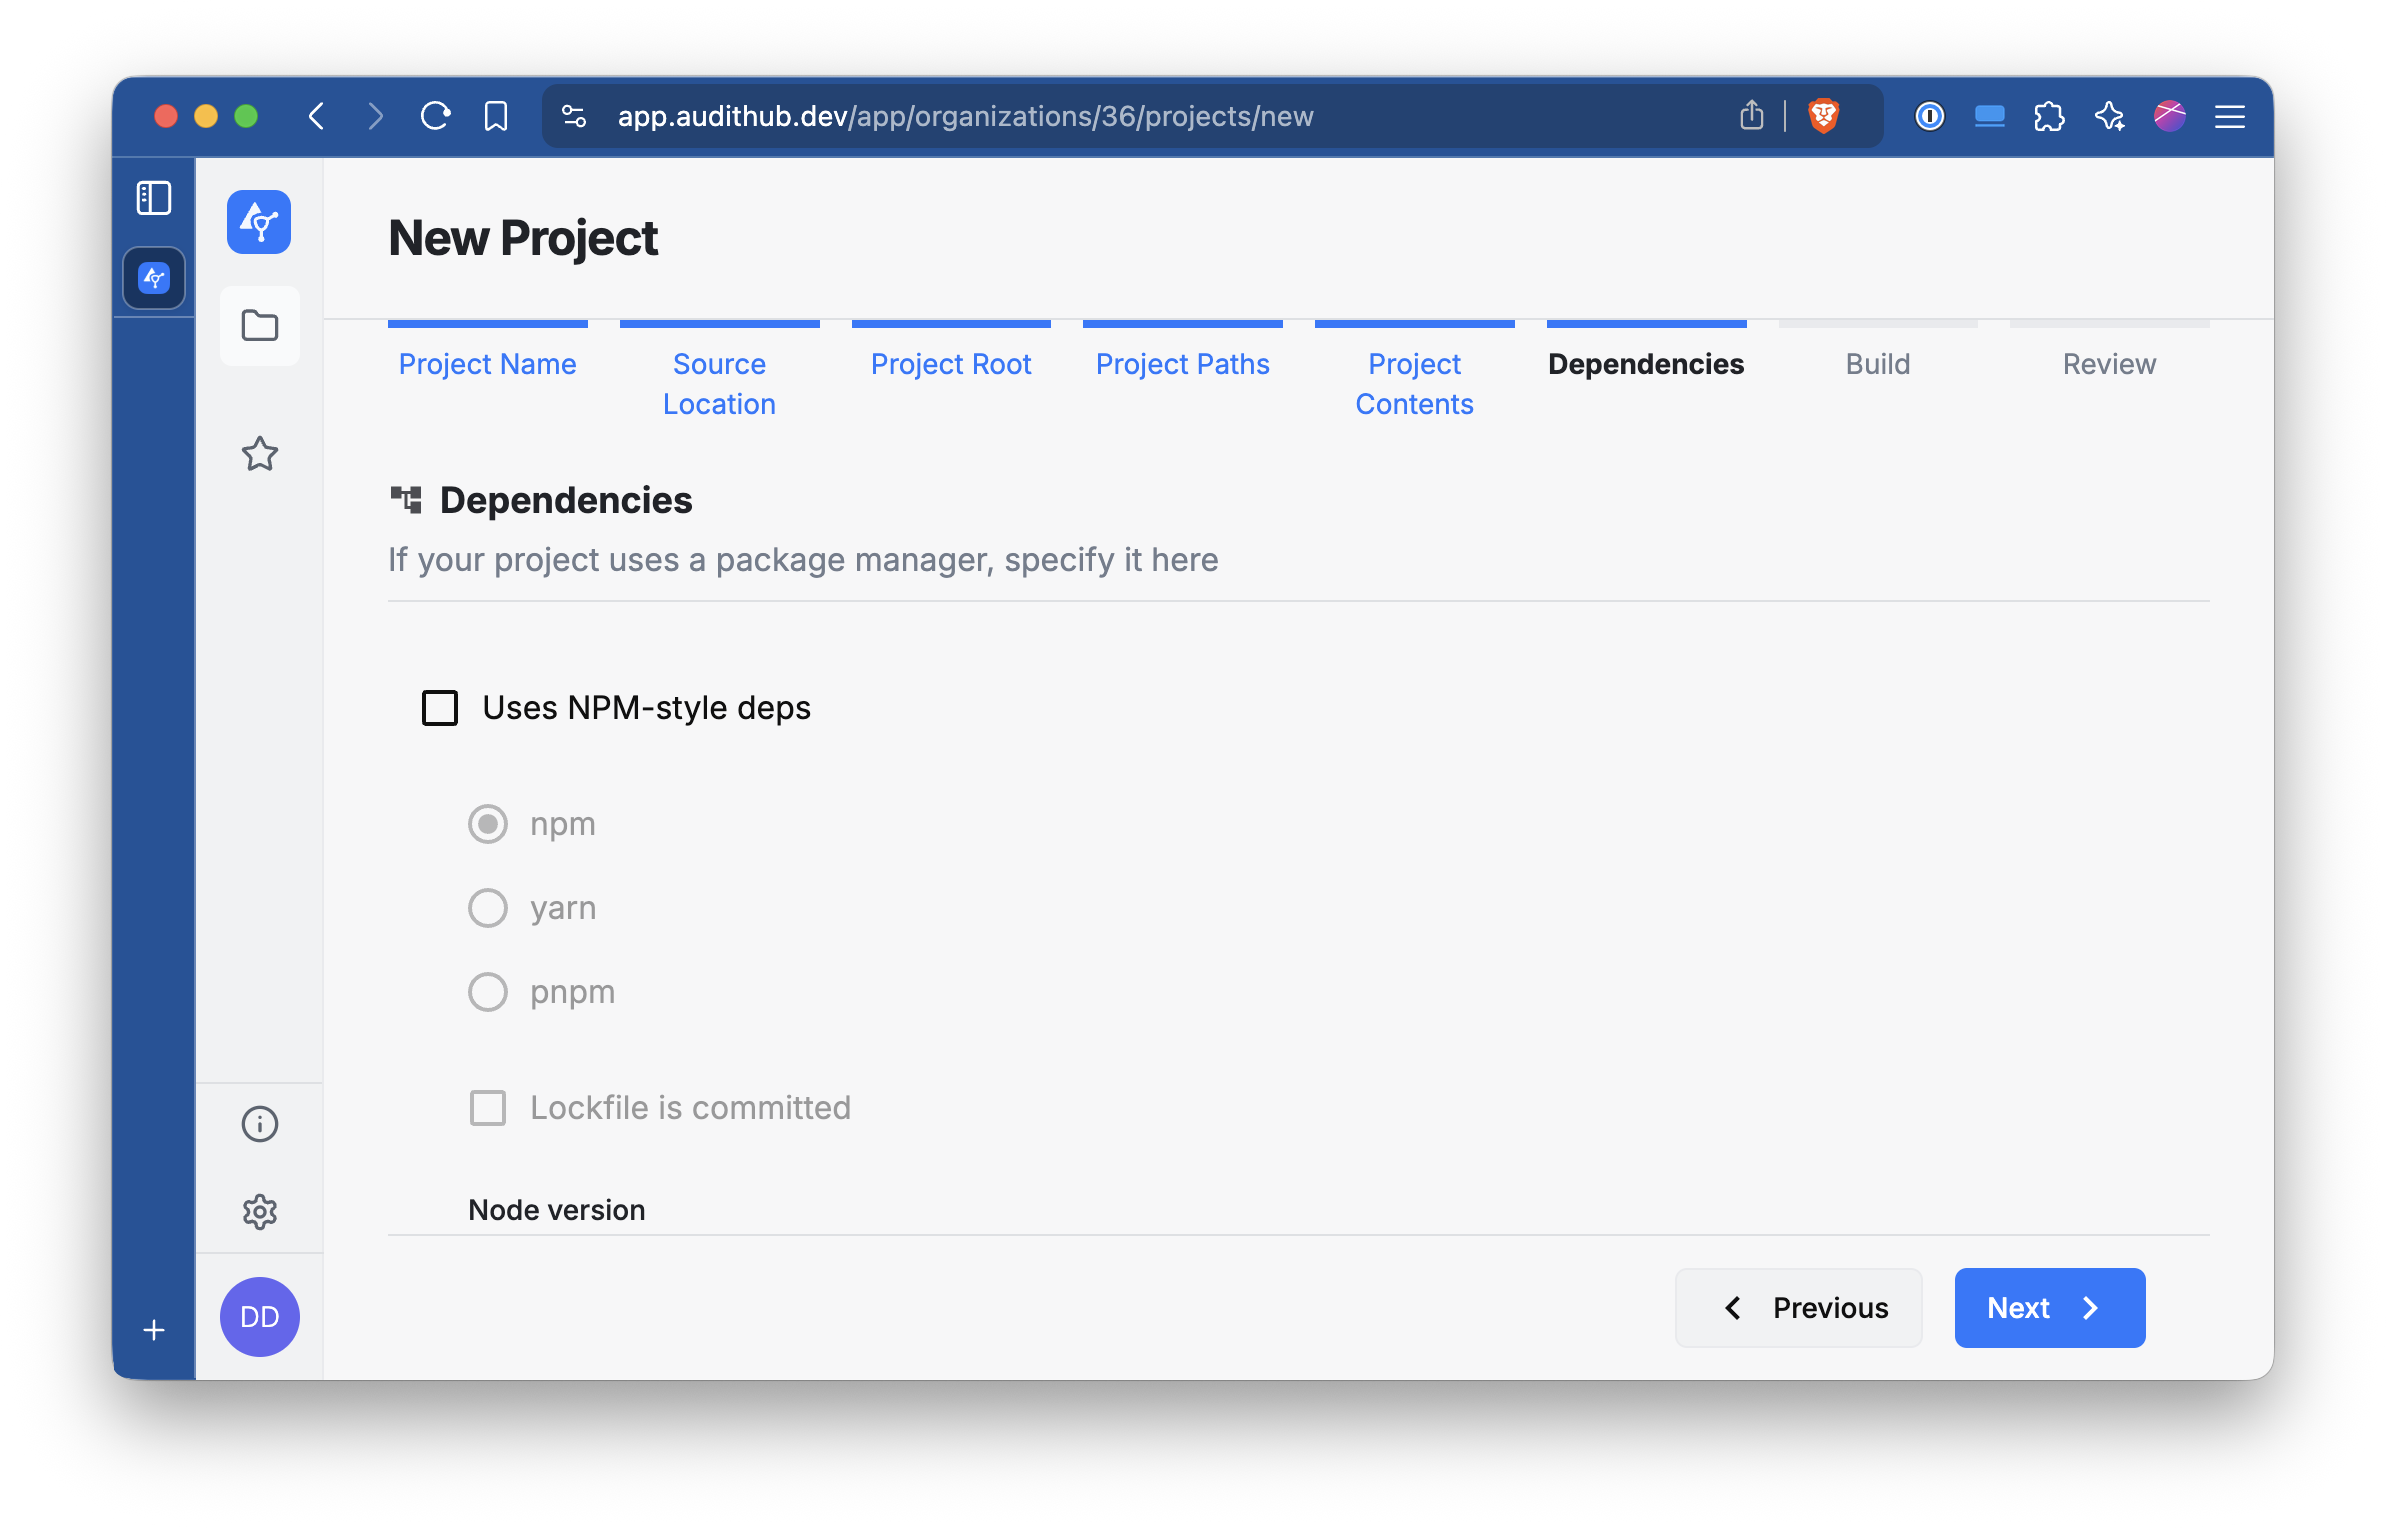Open settings via the gear icon
This screenshot has height=1528, width=2386.
click(259, 1212)
